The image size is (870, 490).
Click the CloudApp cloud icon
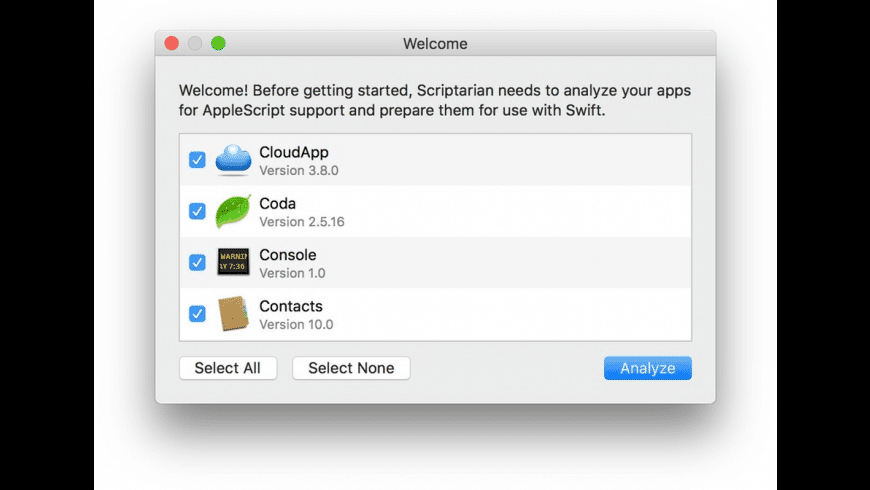pyautogui.click(x=233, y=160)
